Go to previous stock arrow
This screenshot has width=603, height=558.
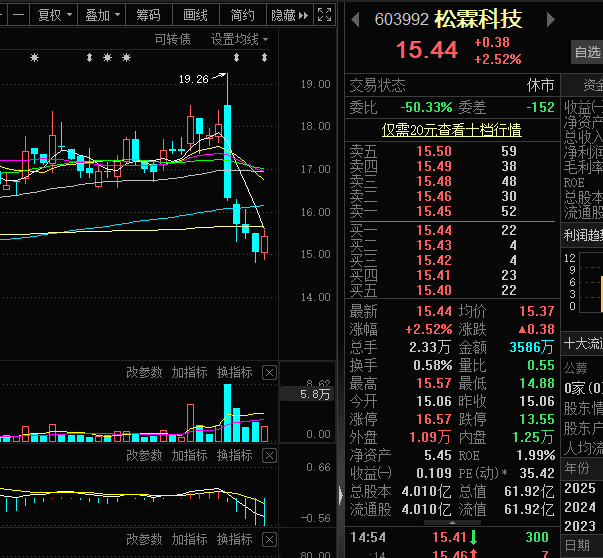[356, 20]
